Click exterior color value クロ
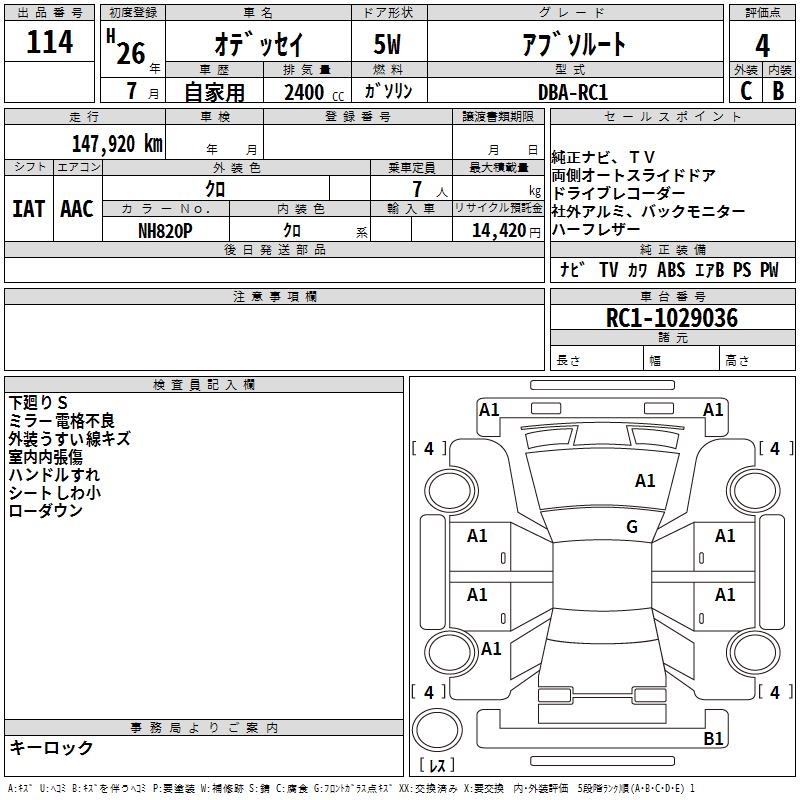Viewport: 800px width, 800px height. click(215, 189)
